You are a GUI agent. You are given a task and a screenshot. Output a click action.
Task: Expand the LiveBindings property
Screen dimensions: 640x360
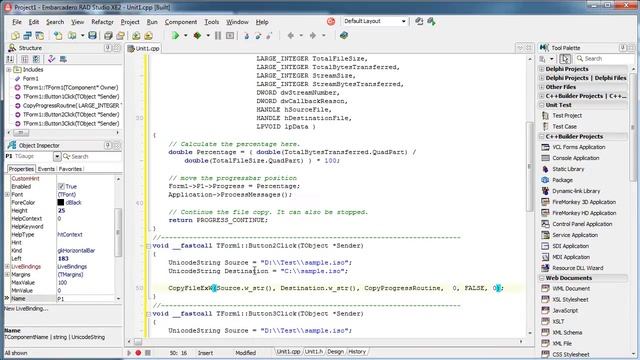tap(7, 267)
